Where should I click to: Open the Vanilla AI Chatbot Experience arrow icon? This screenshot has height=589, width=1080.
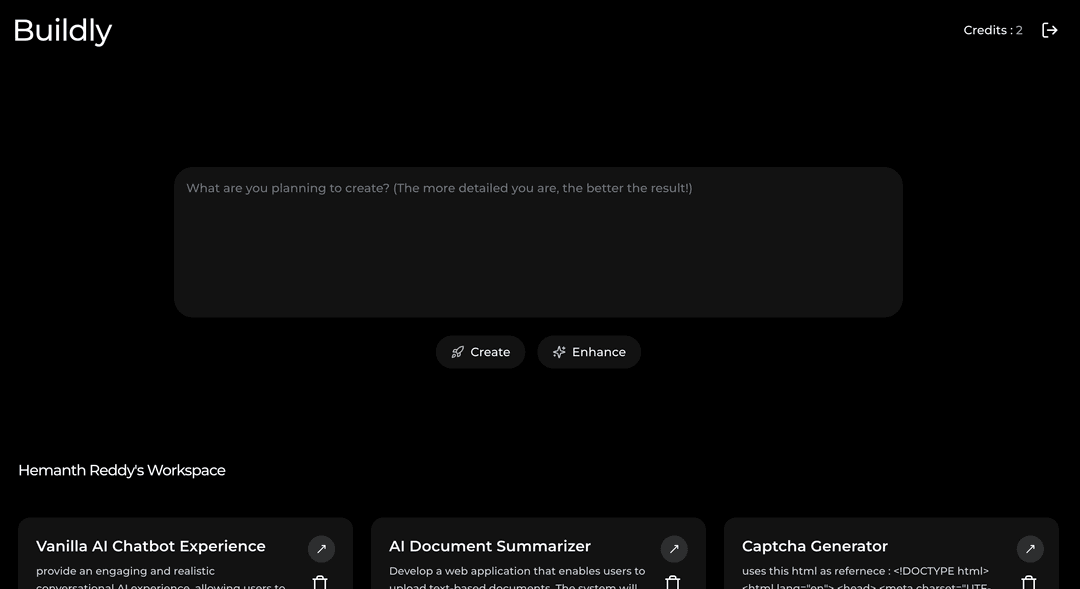point(321,549)
